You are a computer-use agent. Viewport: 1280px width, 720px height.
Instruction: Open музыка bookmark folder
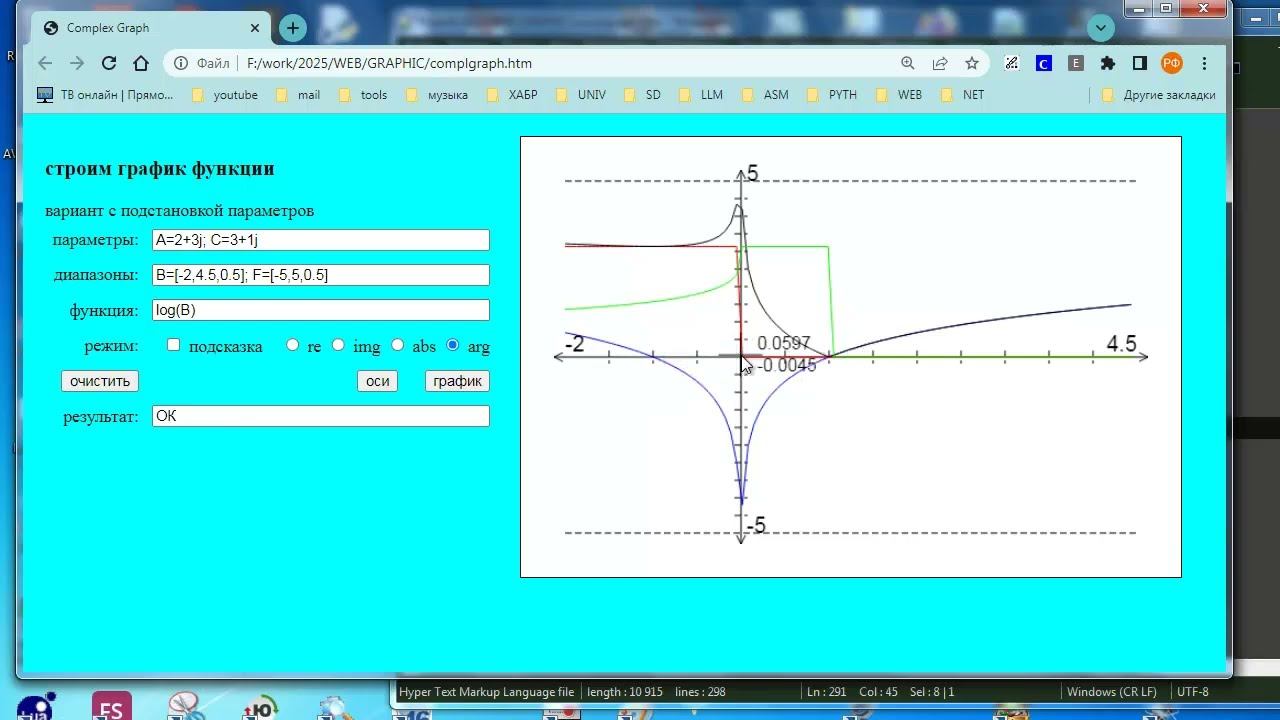point(437,95)
